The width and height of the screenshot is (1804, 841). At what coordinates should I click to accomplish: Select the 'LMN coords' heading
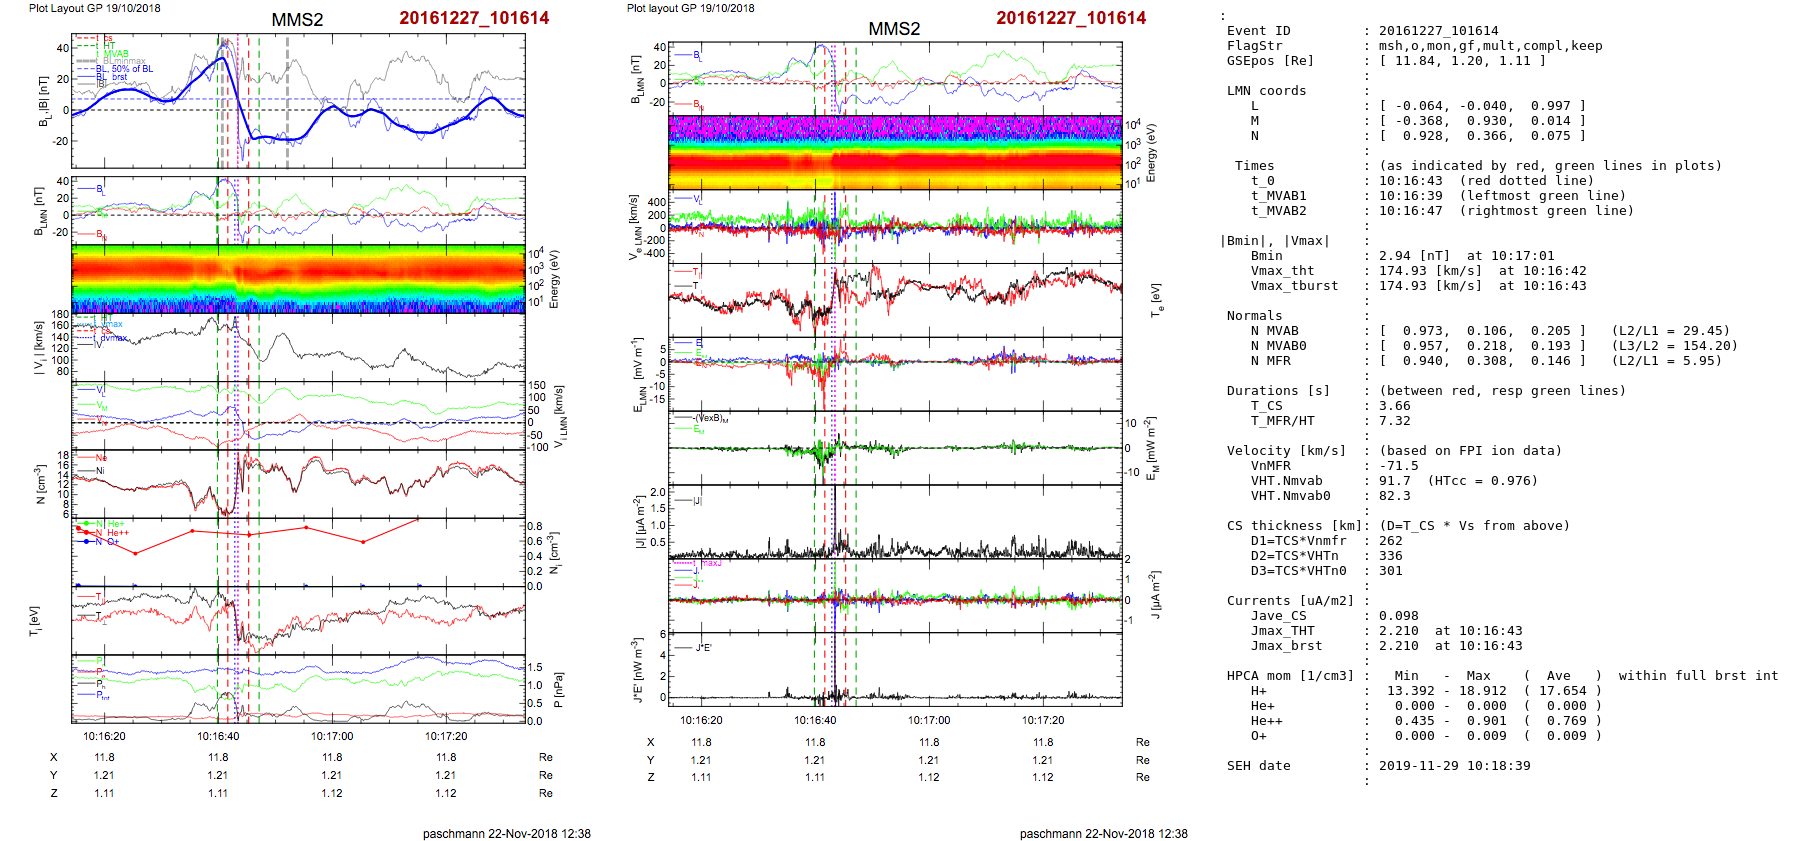pos(1266,91)
